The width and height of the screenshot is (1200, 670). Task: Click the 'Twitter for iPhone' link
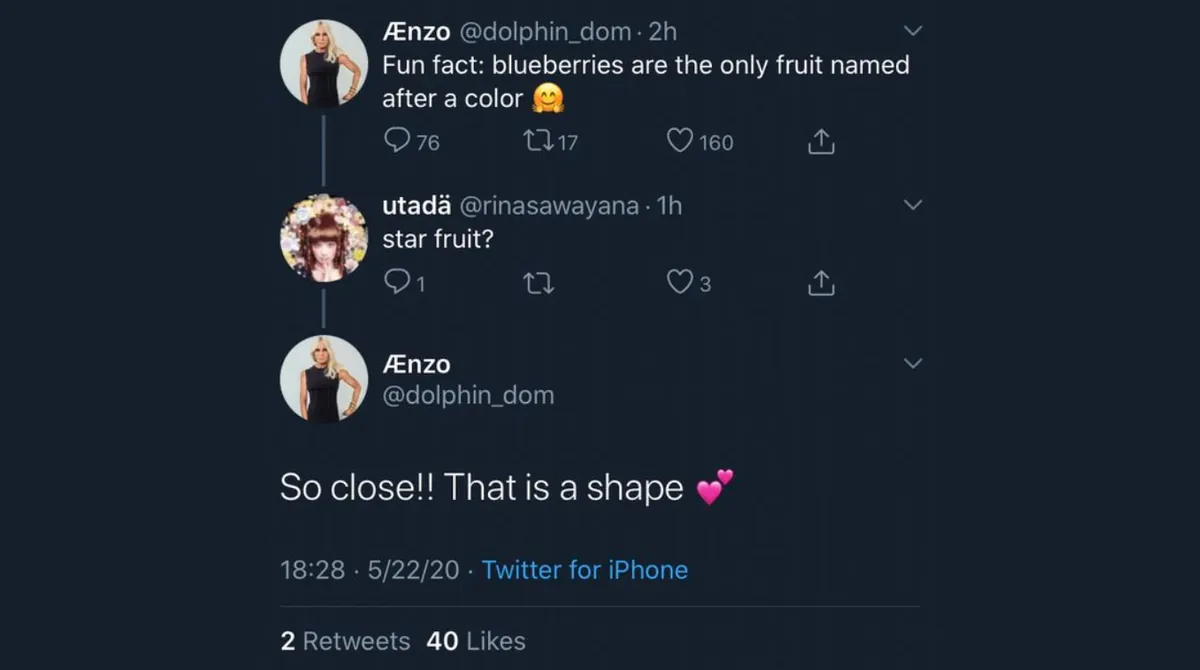(585, 570)
